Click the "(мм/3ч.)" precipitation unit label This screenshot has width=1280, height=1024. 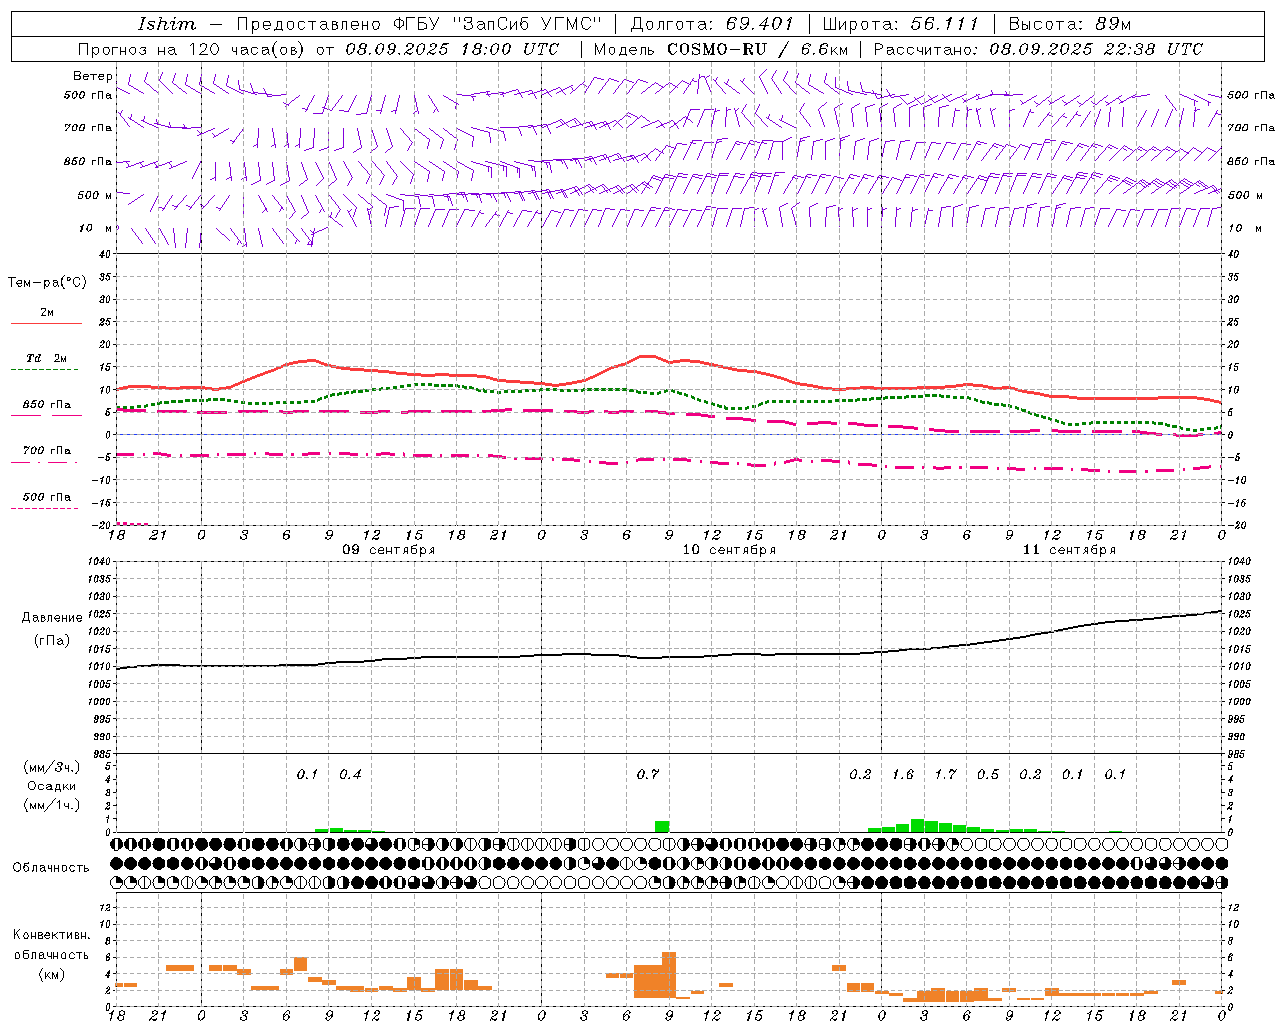pos(51,767)
